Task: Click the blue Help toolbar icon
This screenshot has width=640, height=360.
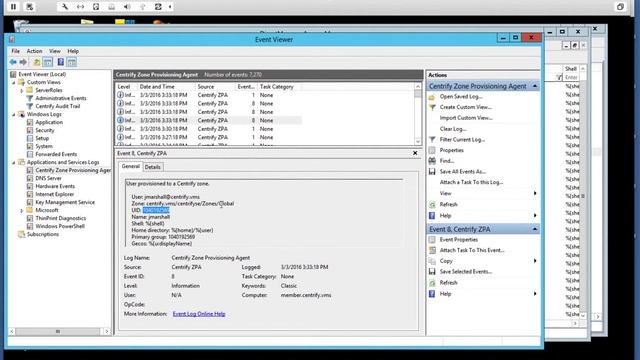Action: click(60, 62)
